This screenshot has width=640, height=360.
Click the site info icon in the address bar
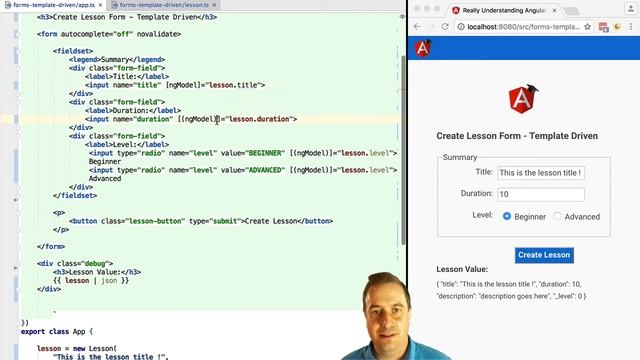click(461, 27)
